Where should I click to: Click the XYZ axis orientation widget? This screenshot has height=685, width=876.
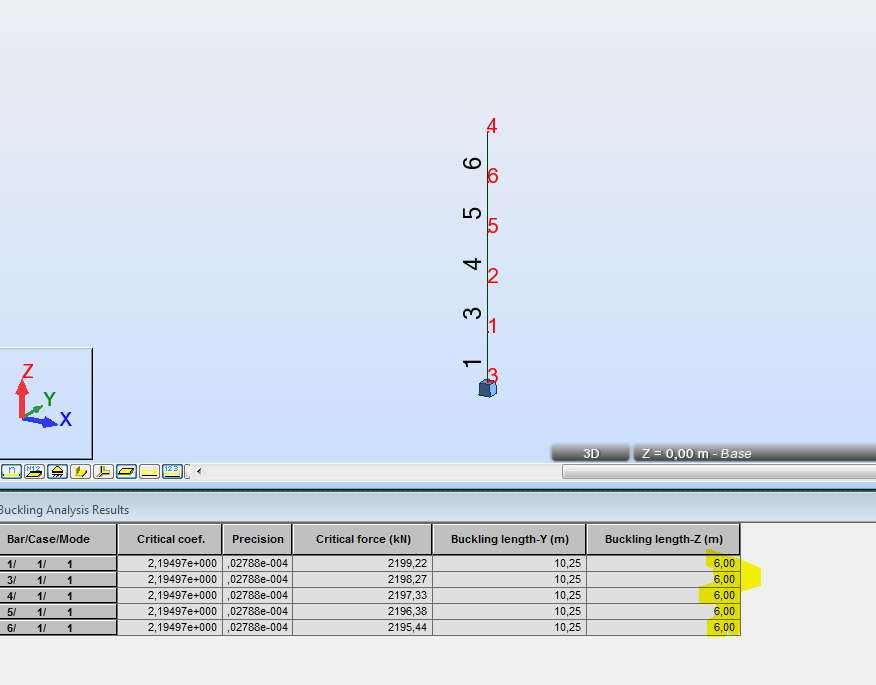[x=46, y=403]
